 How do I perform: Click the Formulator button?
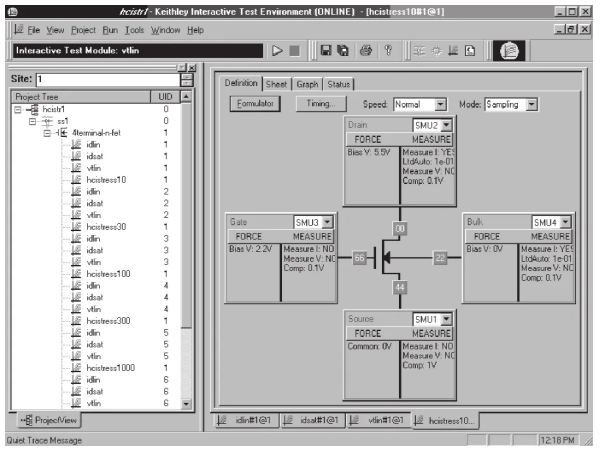[255, 103]
